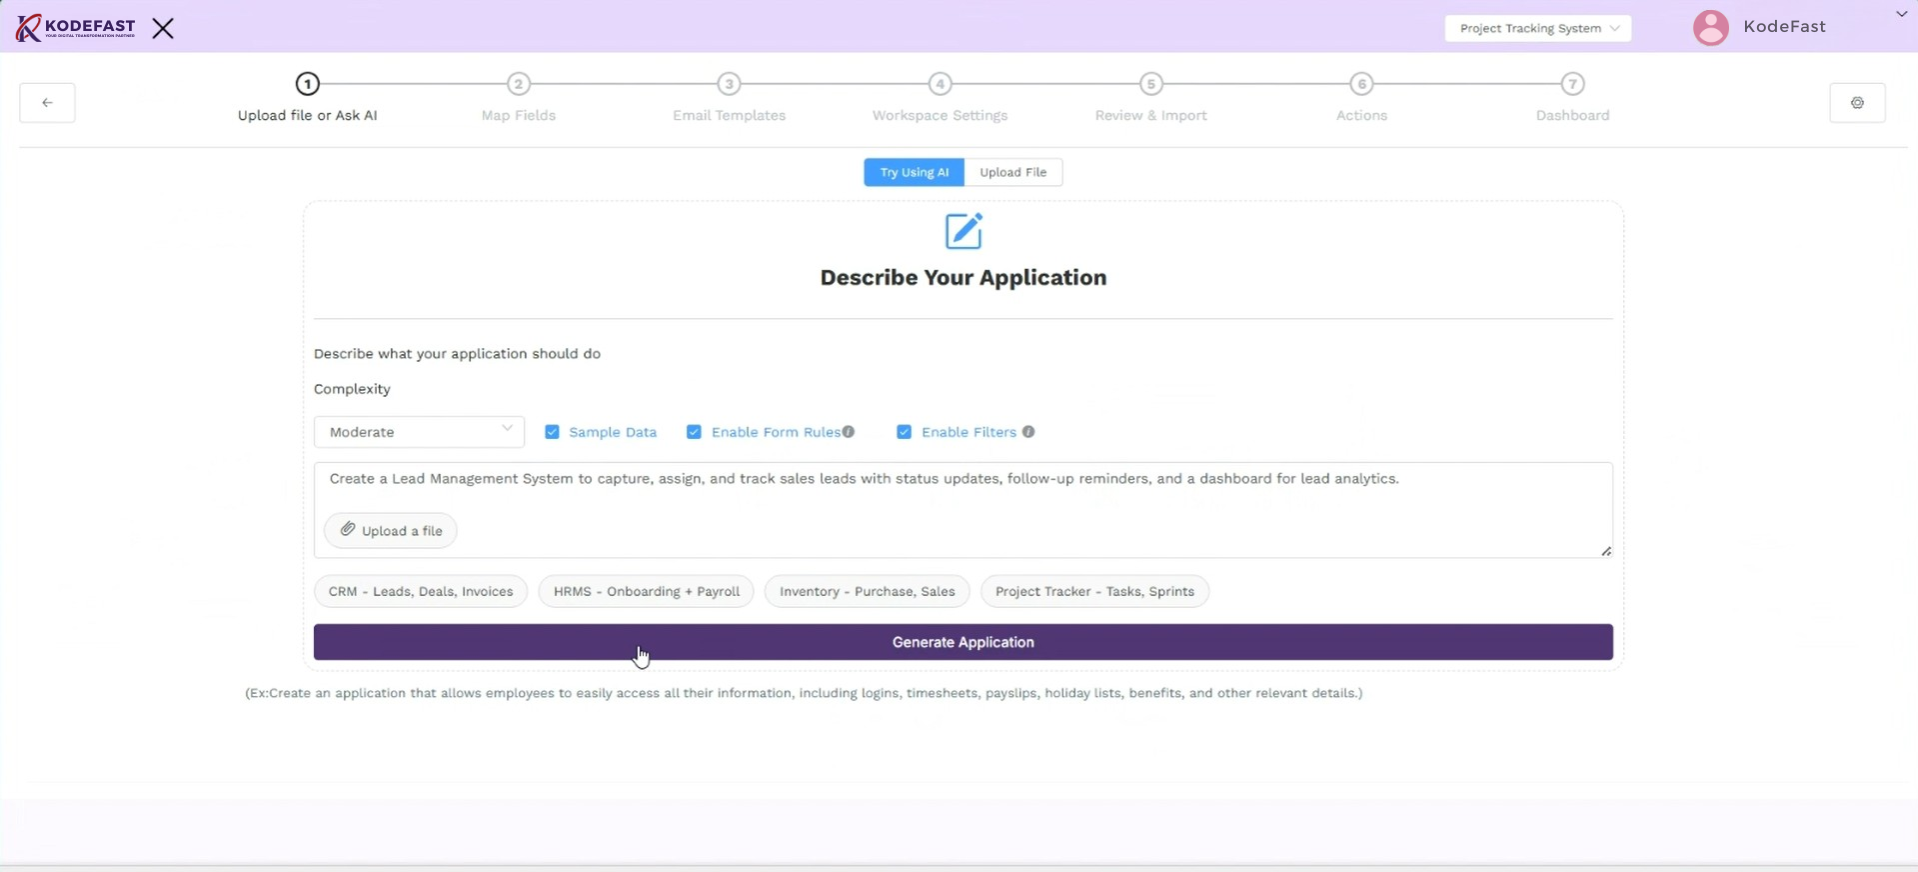
Task: Disable the Enable Filters checkbox
Action: pos(904,432)
